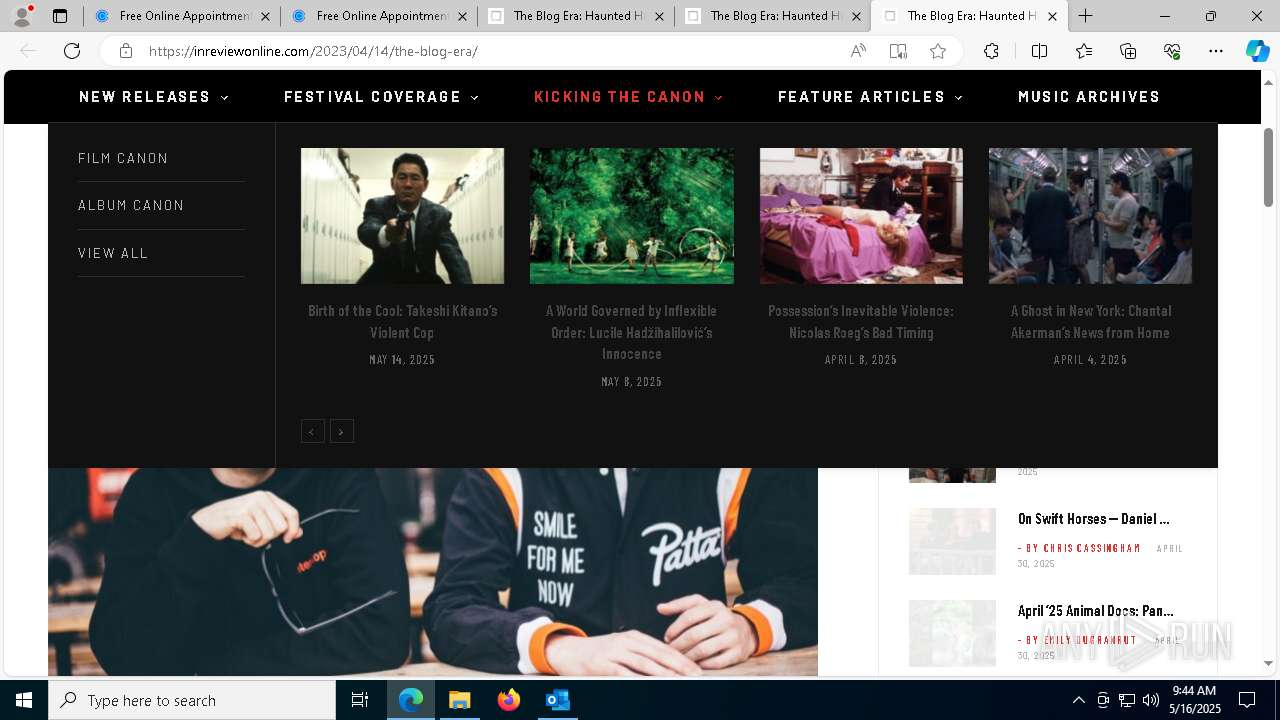Expand the Festival Coverage menu

click(x=381, y=97)
